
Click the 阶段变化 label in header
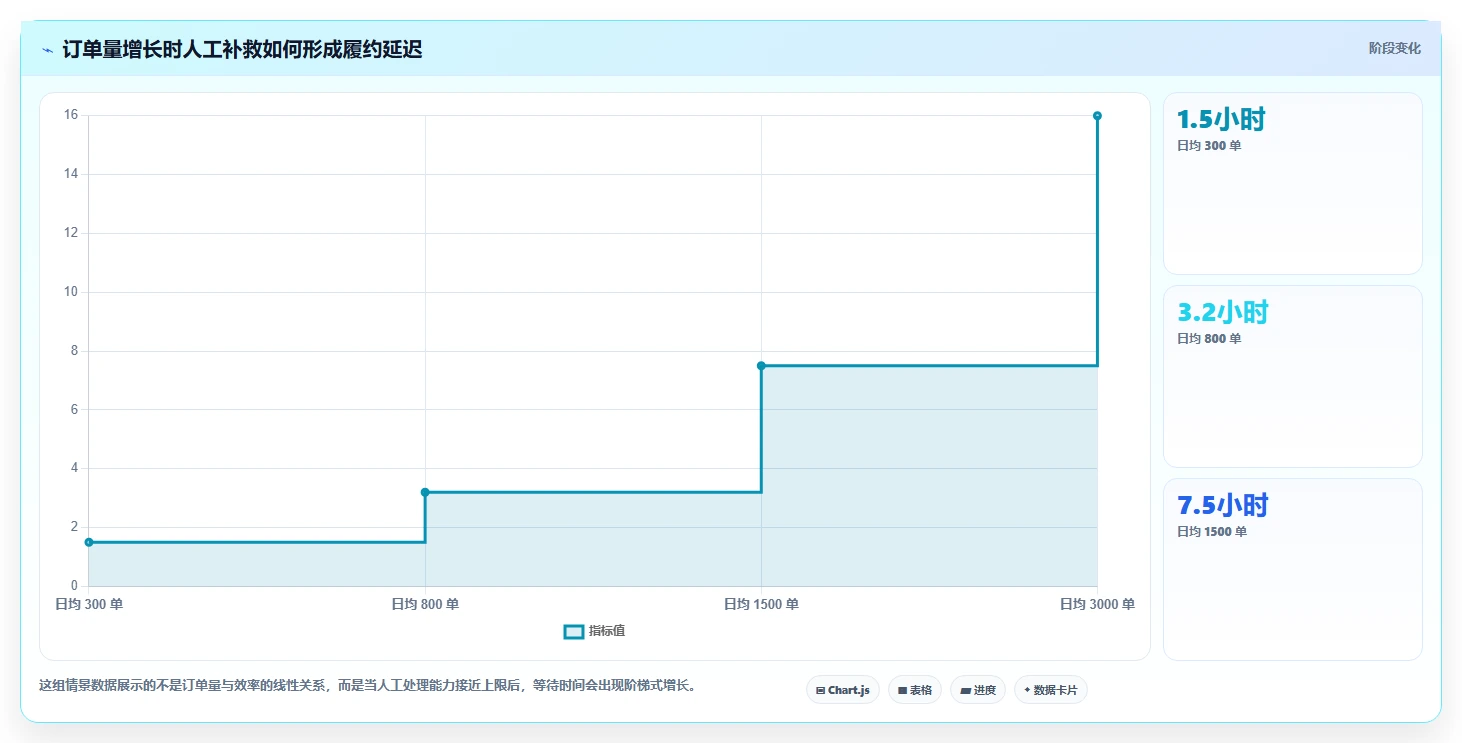[x=1394, y=49]
